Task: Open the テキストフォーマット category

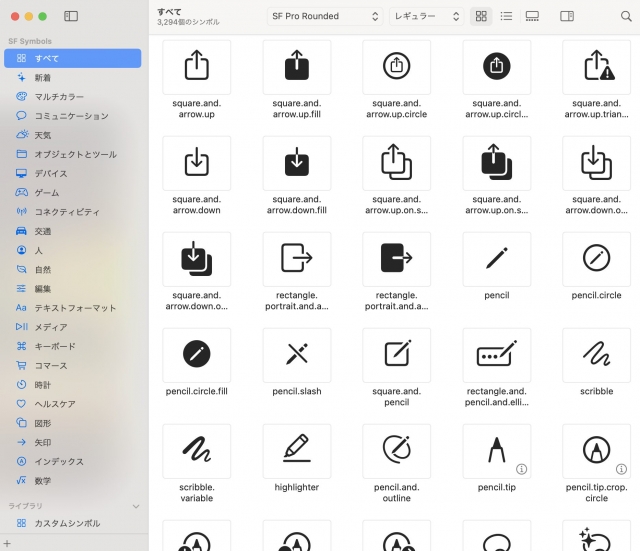Action: point(73,308)
